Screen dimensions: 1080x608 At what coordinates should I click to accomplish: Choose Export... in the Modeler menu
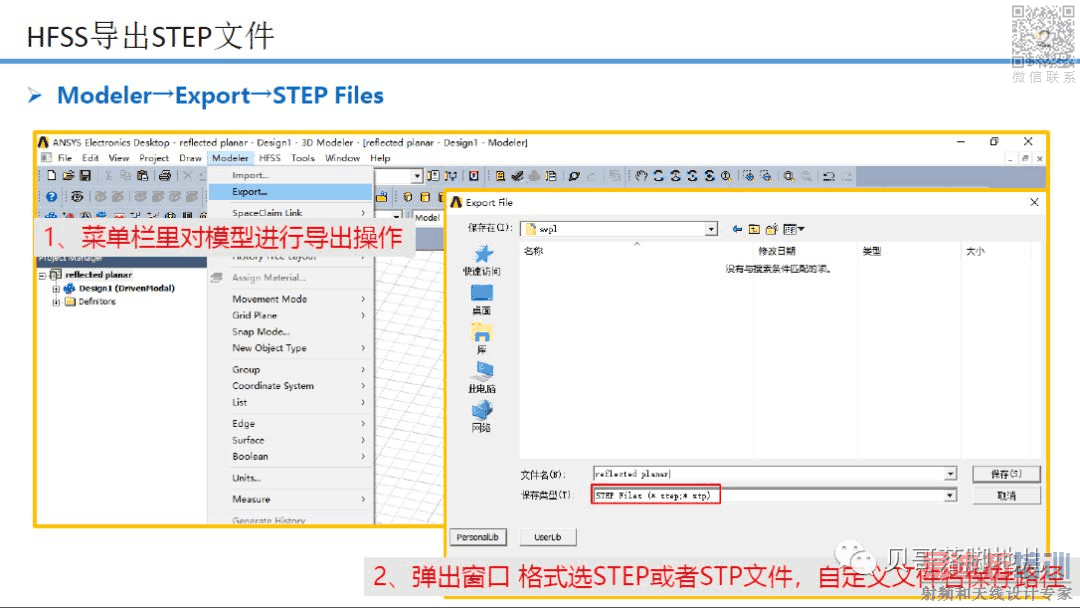coord(290,192)
